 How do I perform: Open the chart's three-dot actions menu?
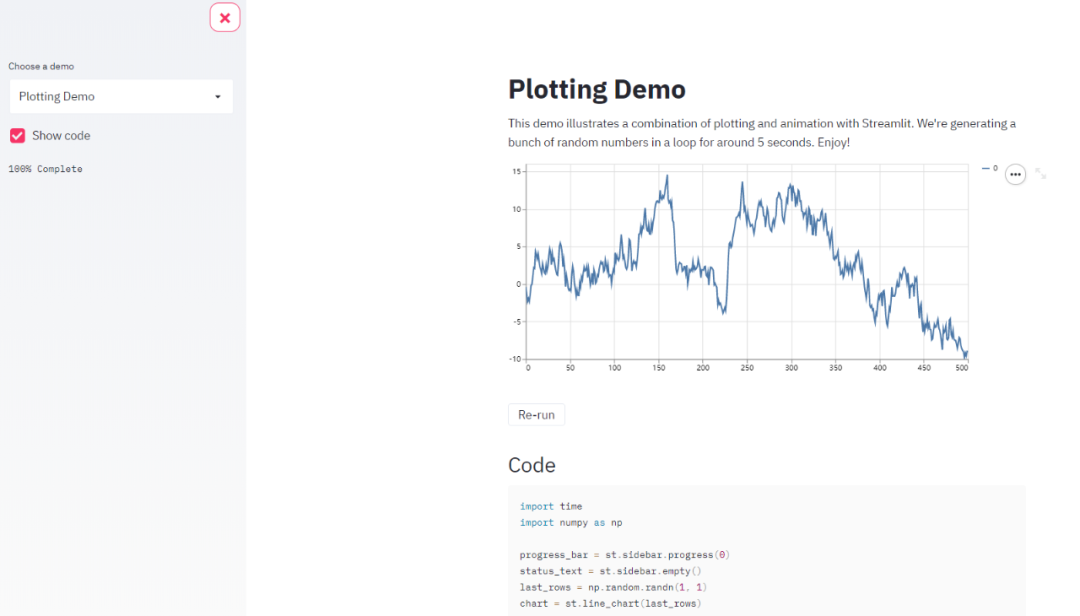[1015, 174]
